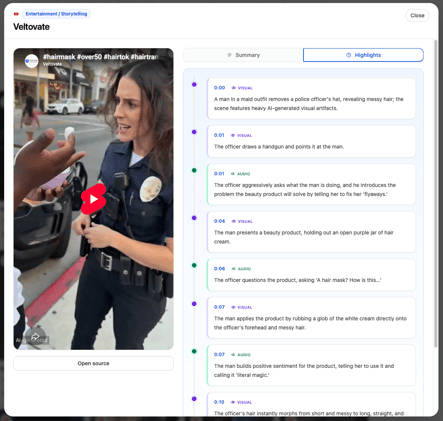Switch to the Summary tab
The image size is (443, 421).
(x=243, y=55)
